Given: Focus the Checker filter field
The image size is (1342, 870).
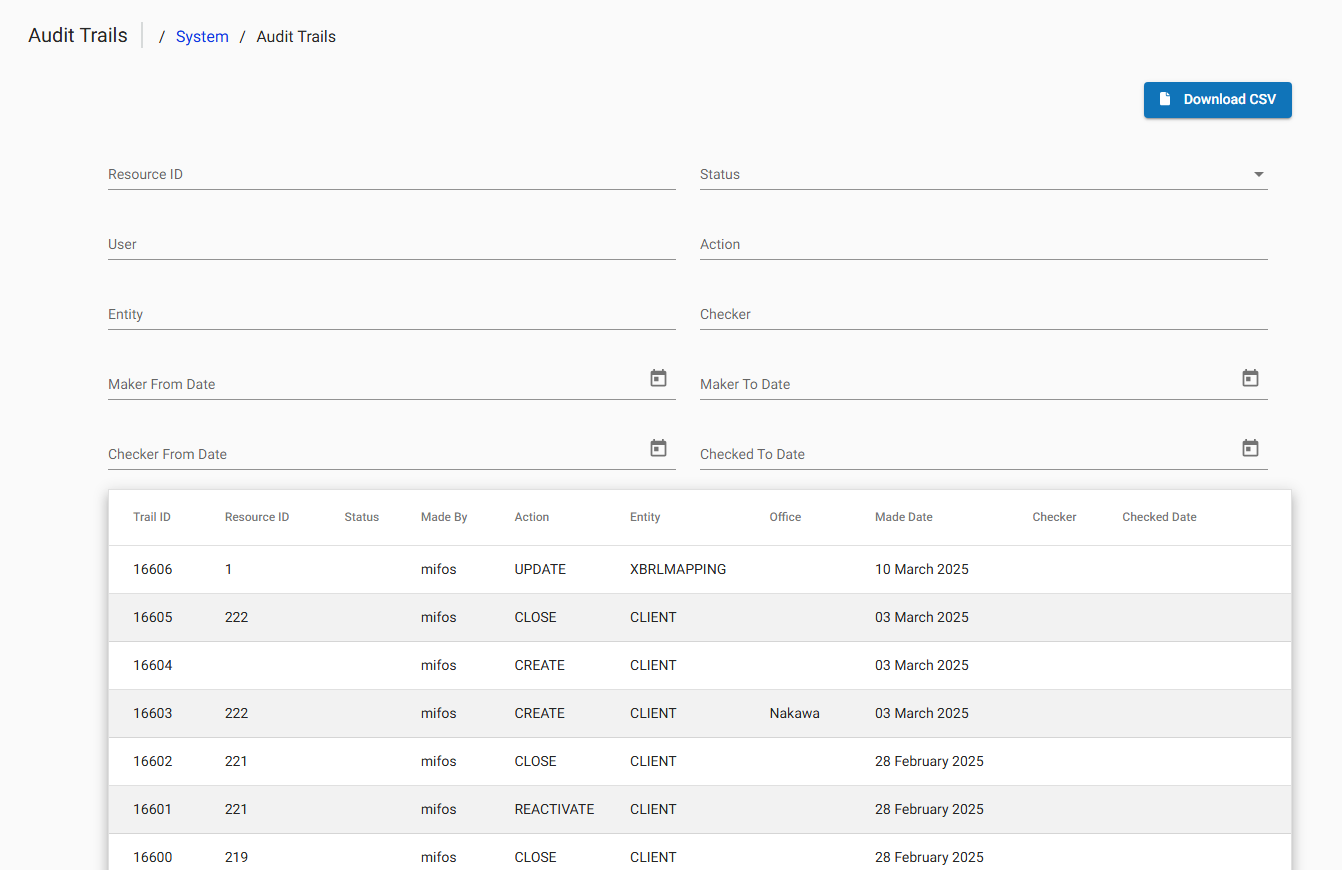Looking at the screenshot, I should 983,315.
